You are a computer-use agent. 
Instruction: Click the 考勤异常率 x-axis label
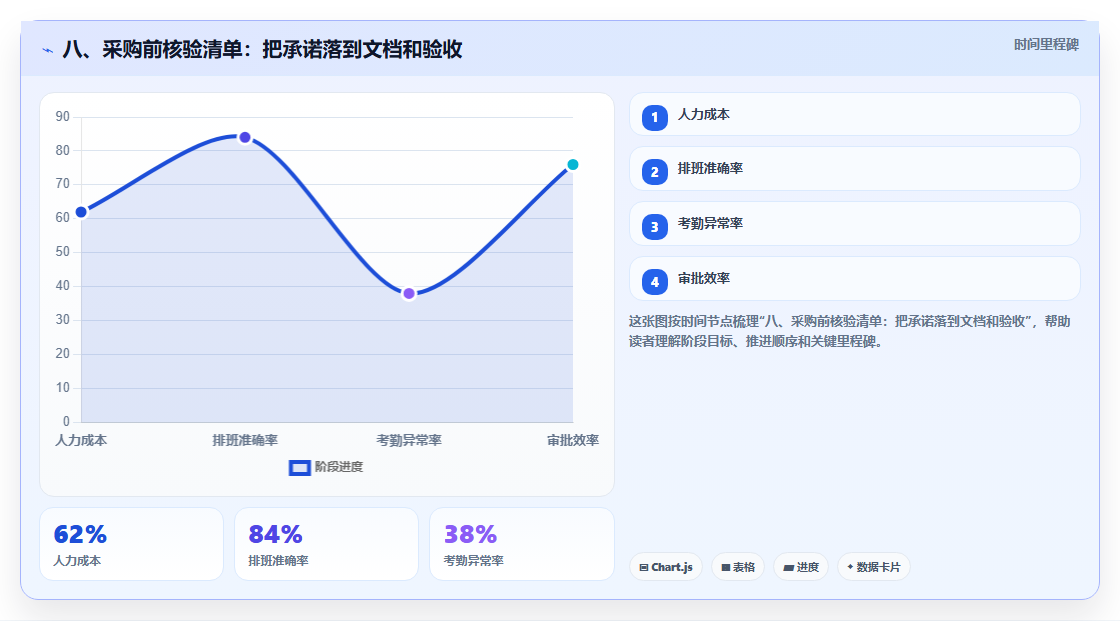[x=409, y=440]
